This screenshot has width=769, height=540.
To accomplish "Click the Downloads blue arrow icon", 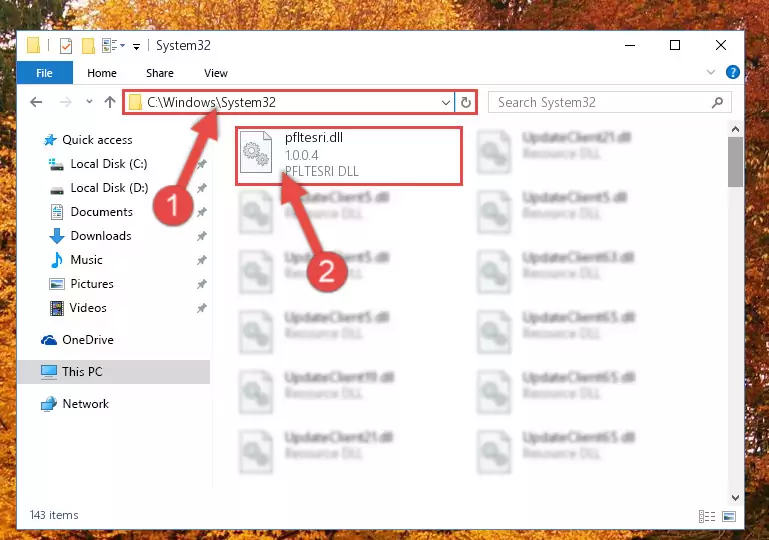I will (57, 236).
